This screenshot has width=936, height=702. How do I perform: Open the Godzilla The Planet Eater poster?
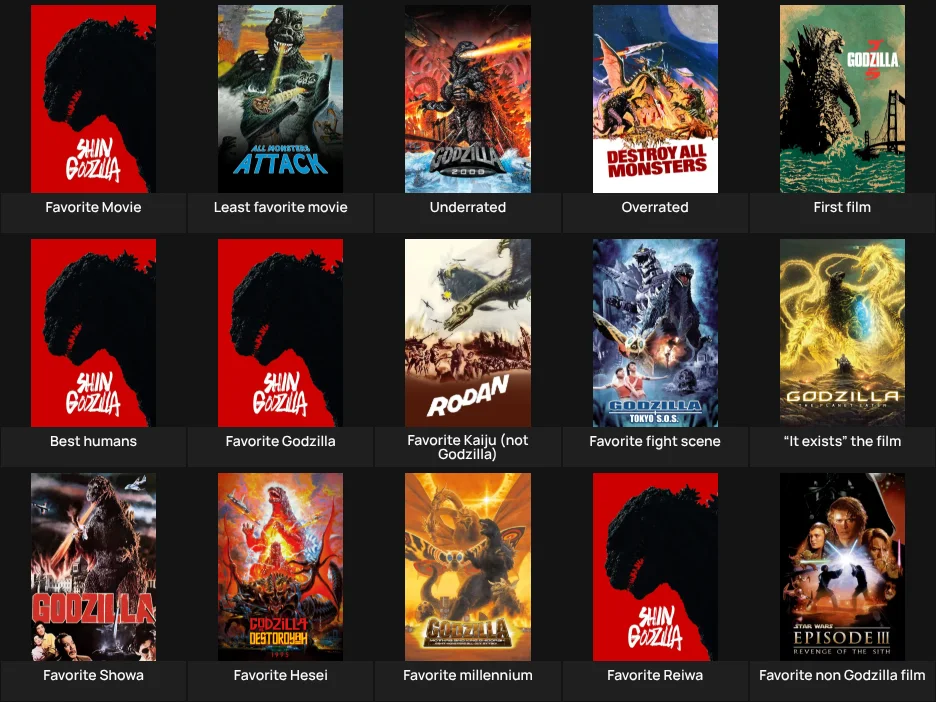click(x=842, y=333)
